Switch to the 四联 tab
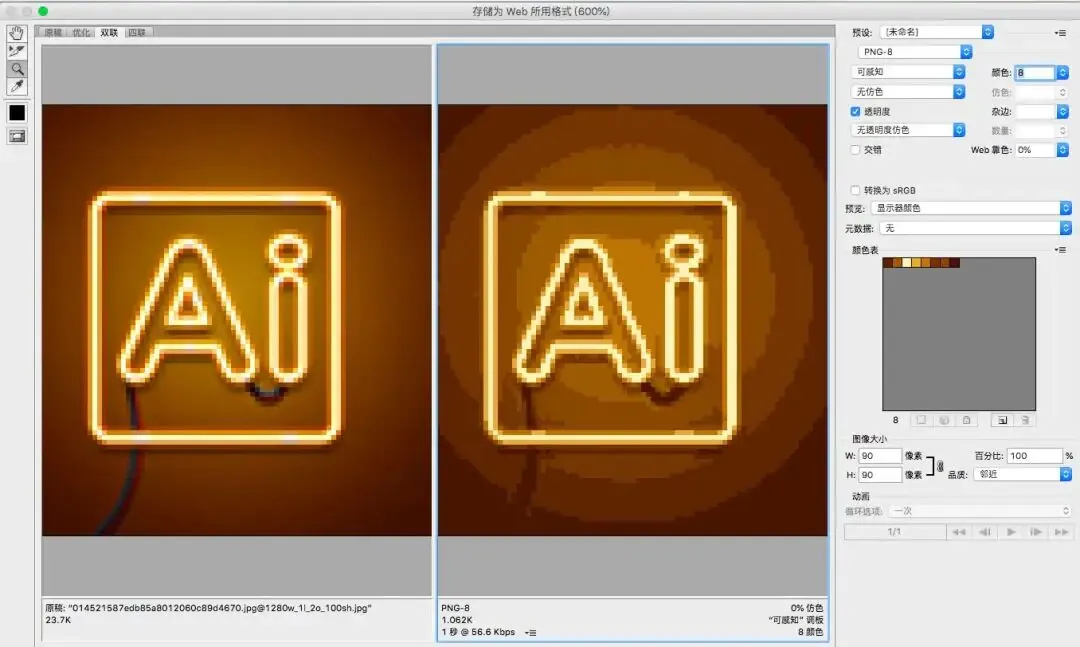The width and height of the screenshot is (1080, 647). point(137,32)
